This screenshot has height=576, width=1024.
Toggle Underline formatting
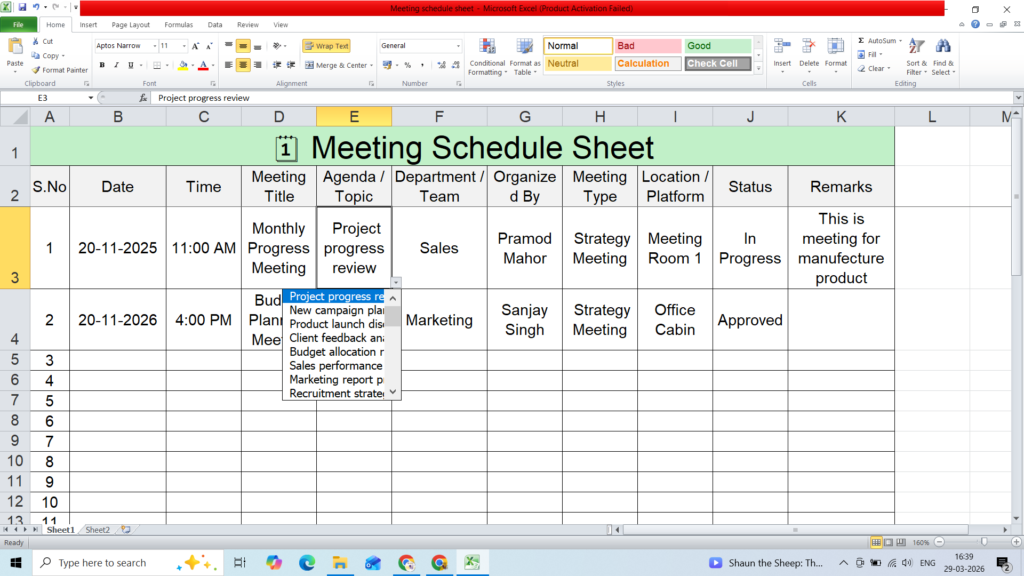click(x=131, y=65)
